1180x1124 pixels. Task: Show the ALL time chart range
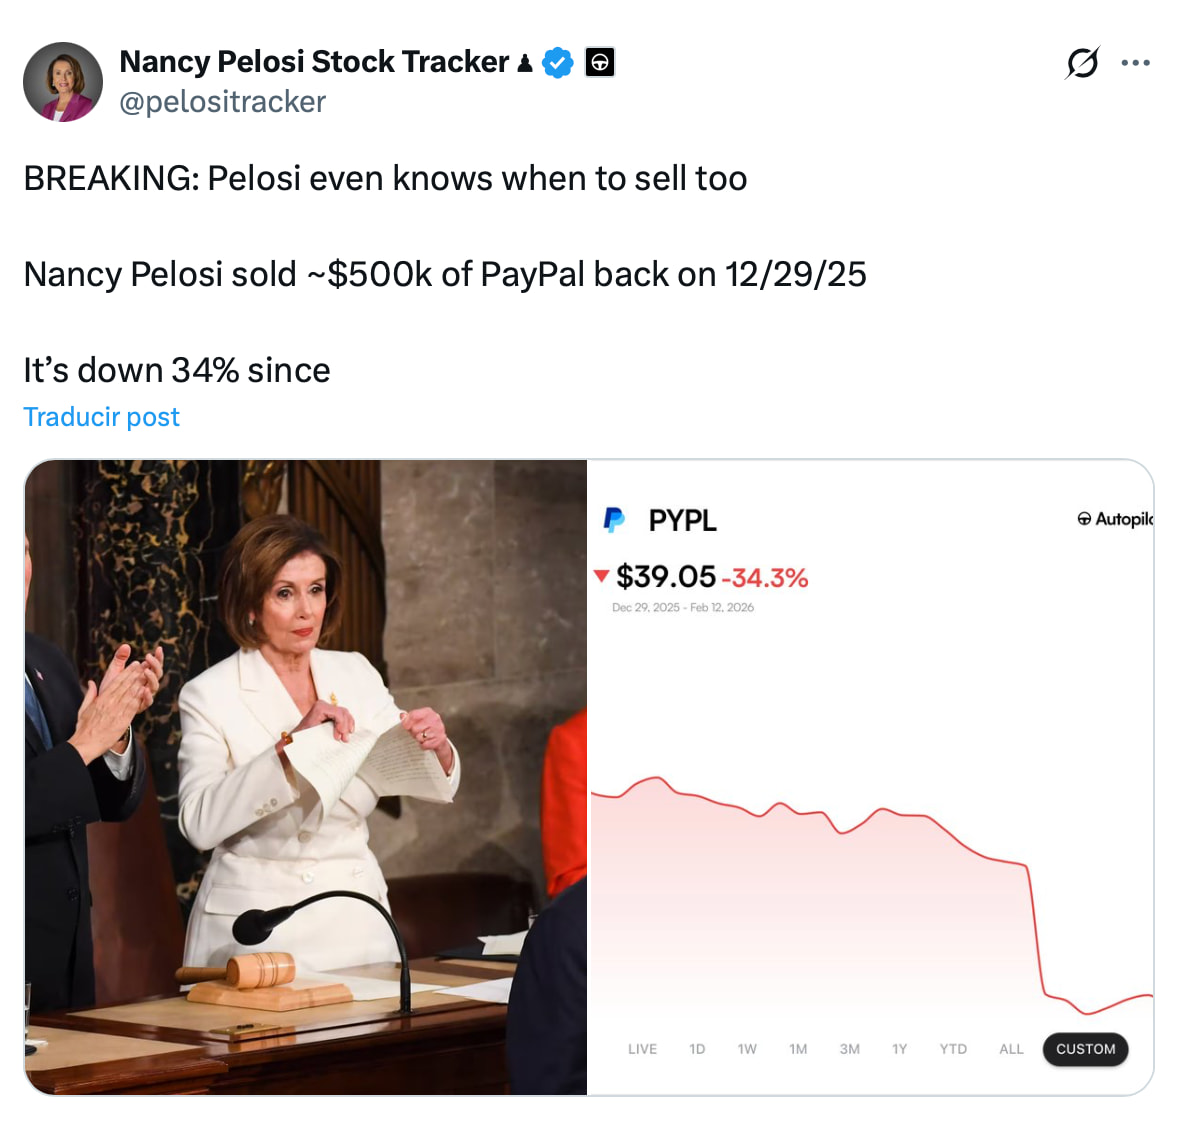[1011, 1049]
